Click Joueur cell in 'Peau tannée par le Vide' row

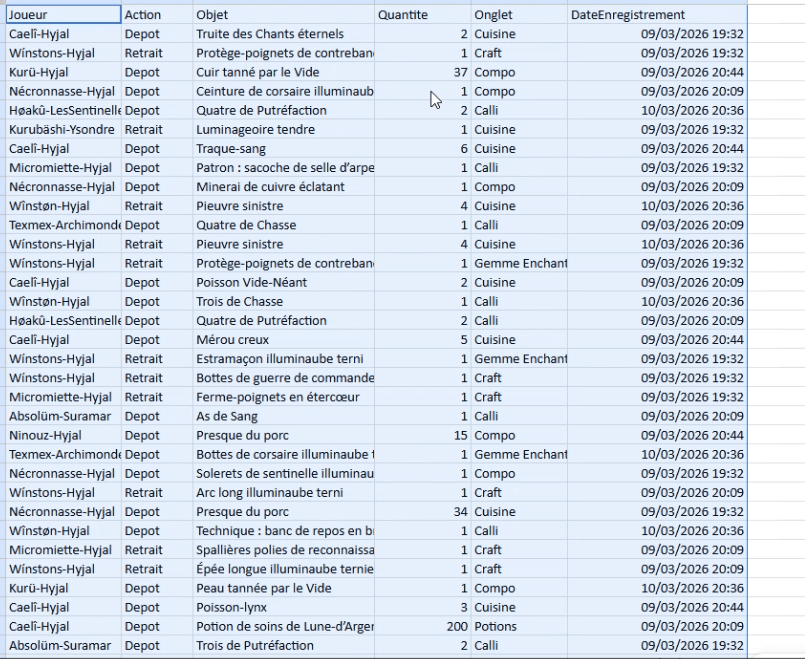64,588
